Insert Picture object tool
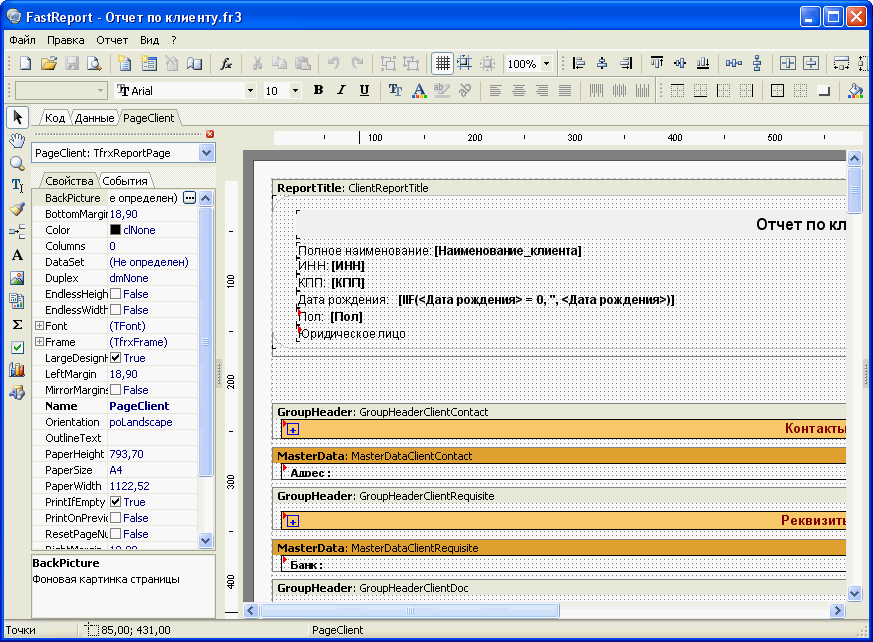 17,278
